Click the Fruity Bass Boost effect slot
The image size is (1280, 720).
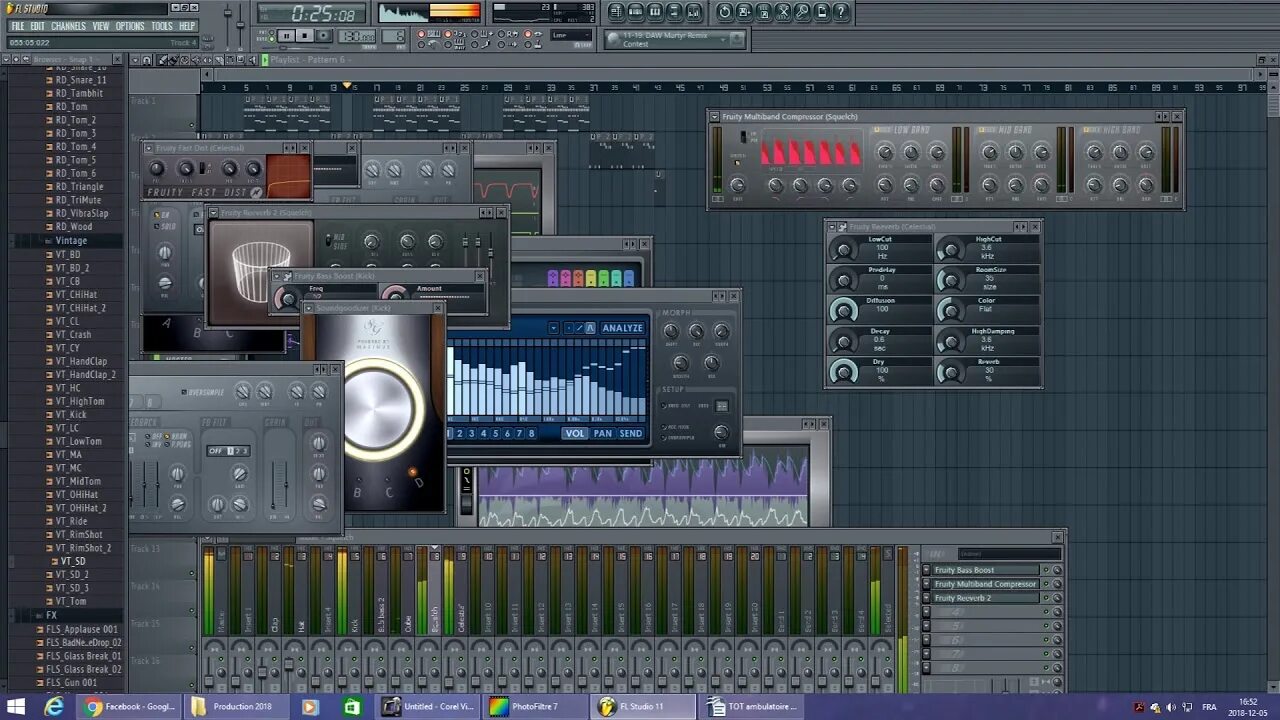pyautogui.click(x=986, y=570)
